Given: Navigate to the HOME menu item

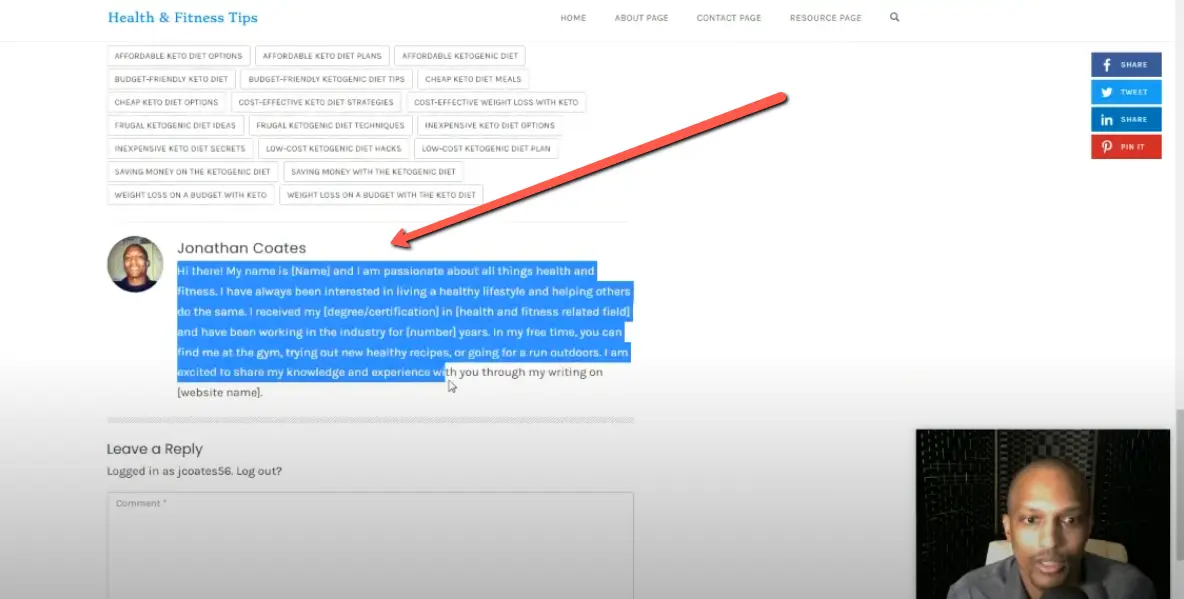Looking at the screenshot, I should 573,17.
